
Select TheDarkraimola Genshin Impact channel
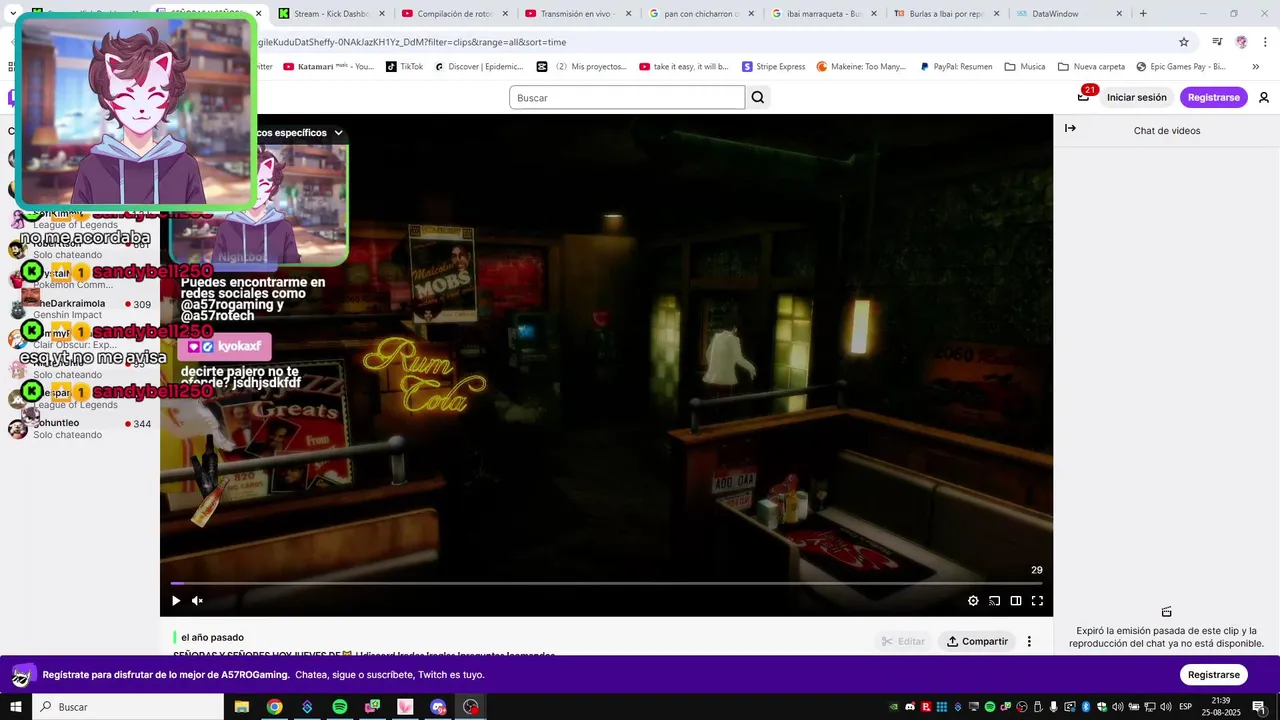point(82,309)
